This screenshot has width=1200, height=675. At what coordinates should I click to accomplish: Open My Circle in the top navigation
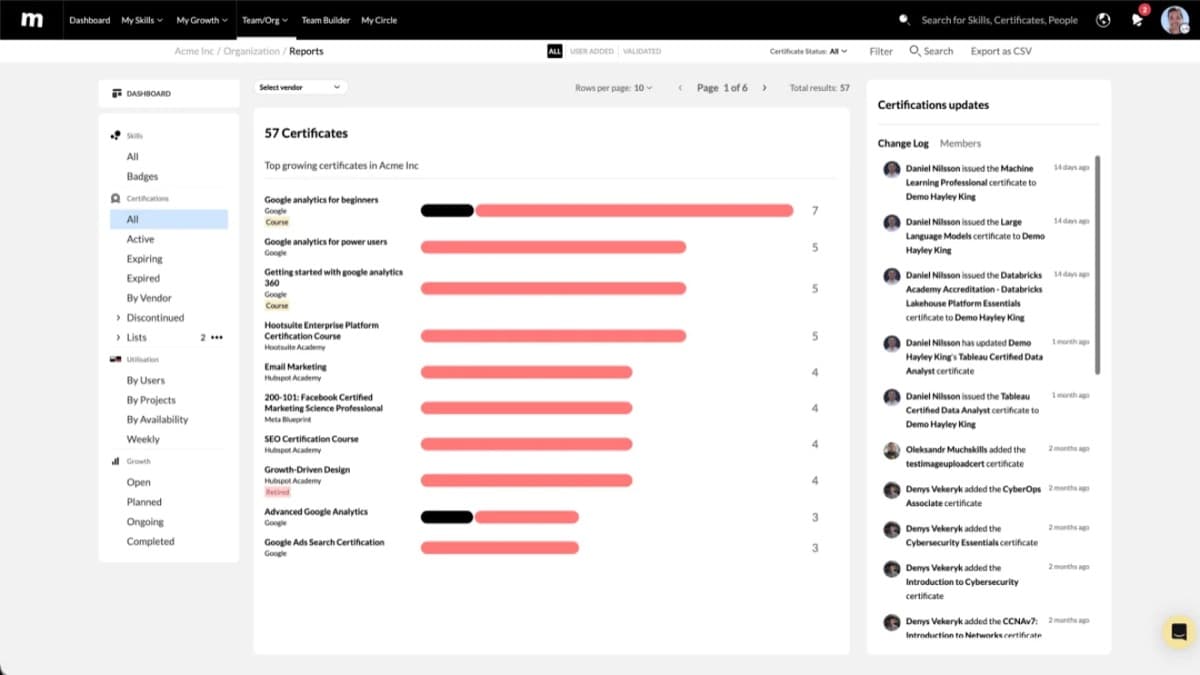pos(379,20)
